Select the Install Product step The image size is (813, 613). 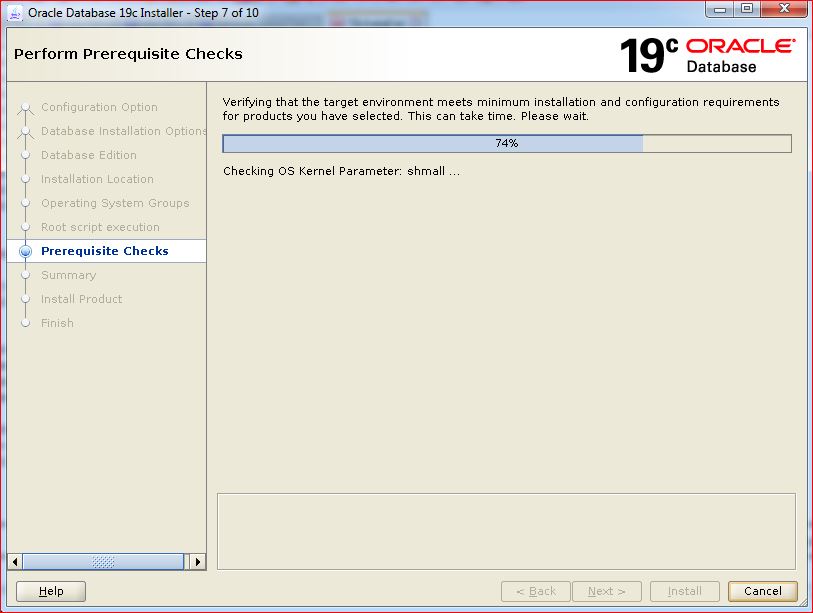pyautogui.click(x=81, y=299)
